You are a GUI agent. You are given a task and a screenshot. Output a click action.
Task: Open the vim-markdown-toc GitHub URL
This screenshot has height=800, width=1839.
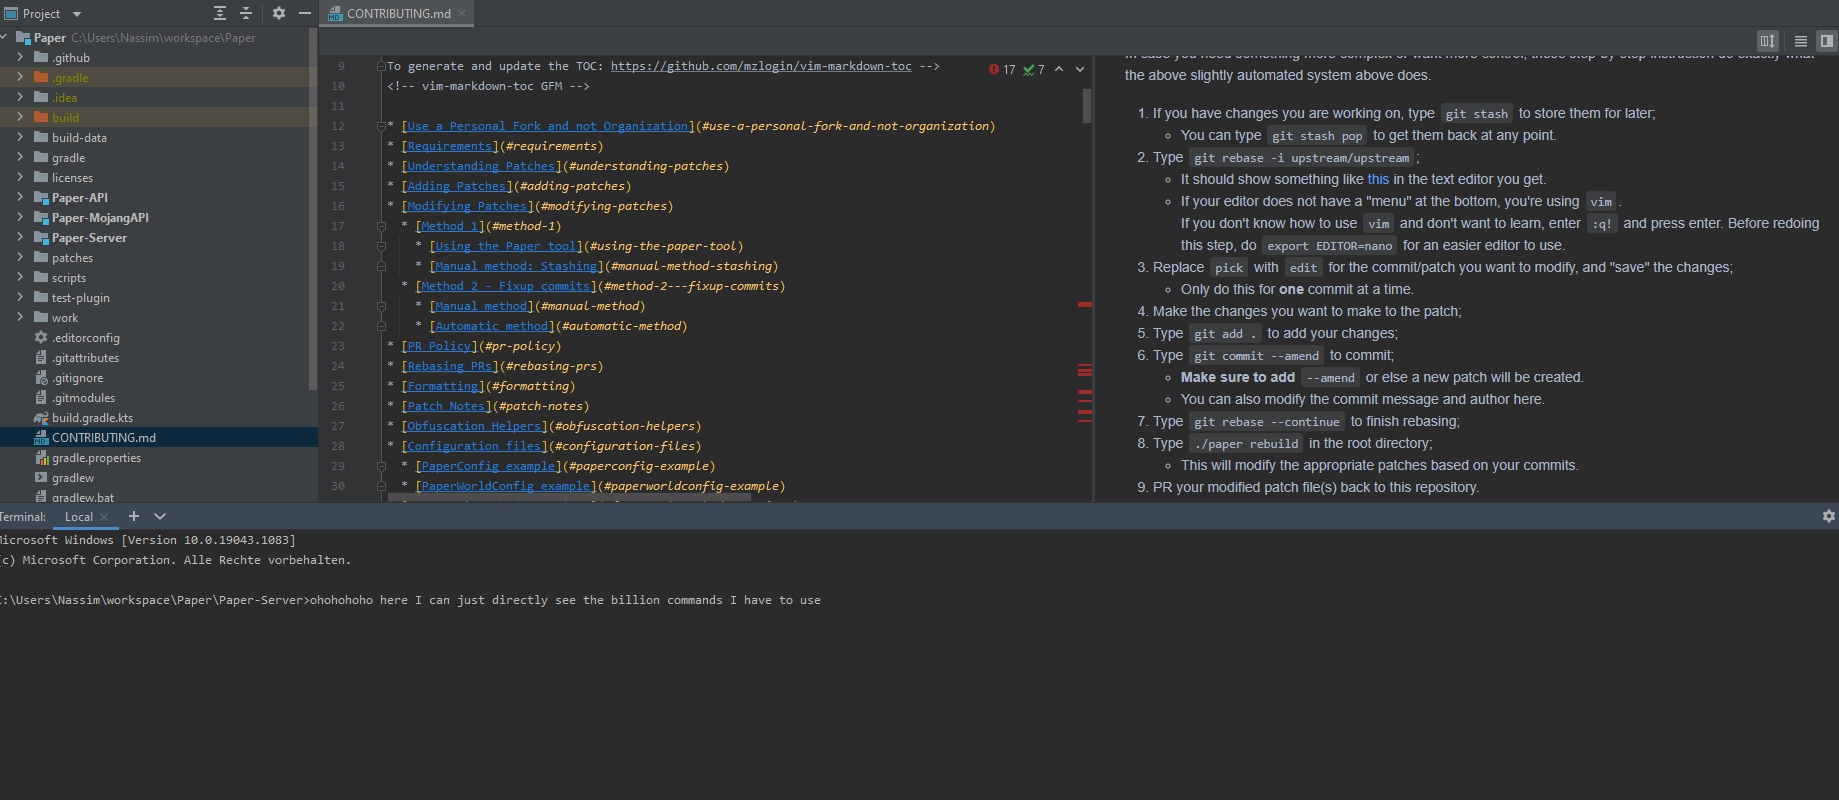click(761, 66)
